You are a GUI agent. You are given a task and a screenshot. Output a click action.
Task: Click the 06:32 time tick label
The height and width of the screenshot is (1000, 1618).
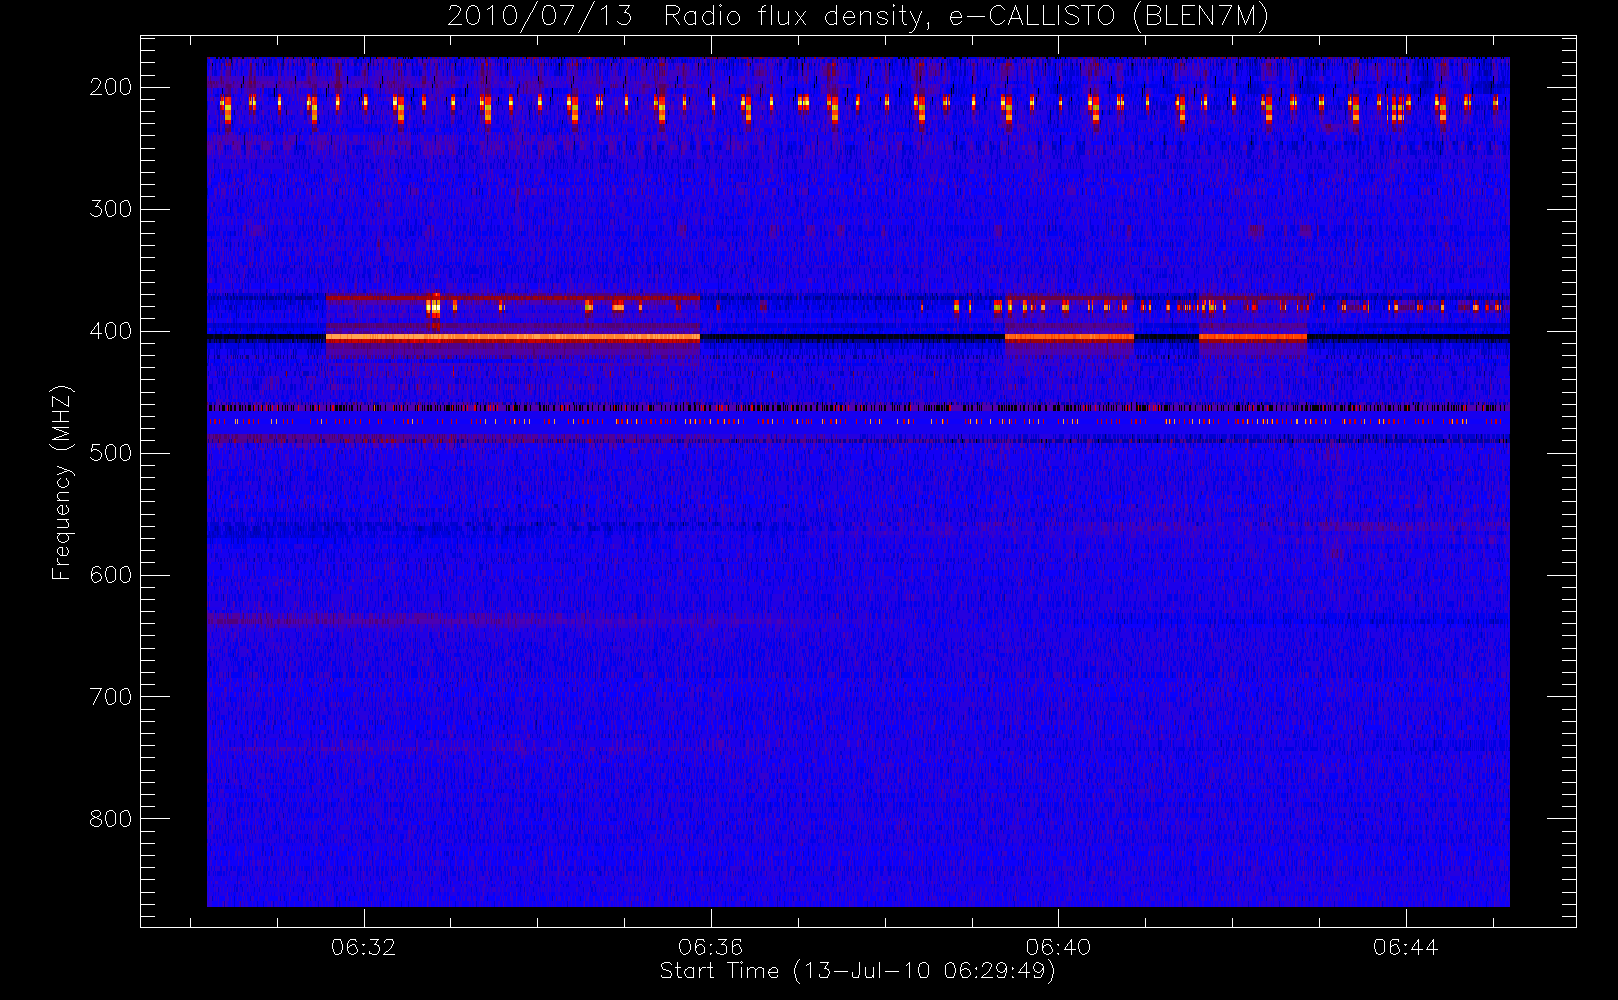[364, 947]
